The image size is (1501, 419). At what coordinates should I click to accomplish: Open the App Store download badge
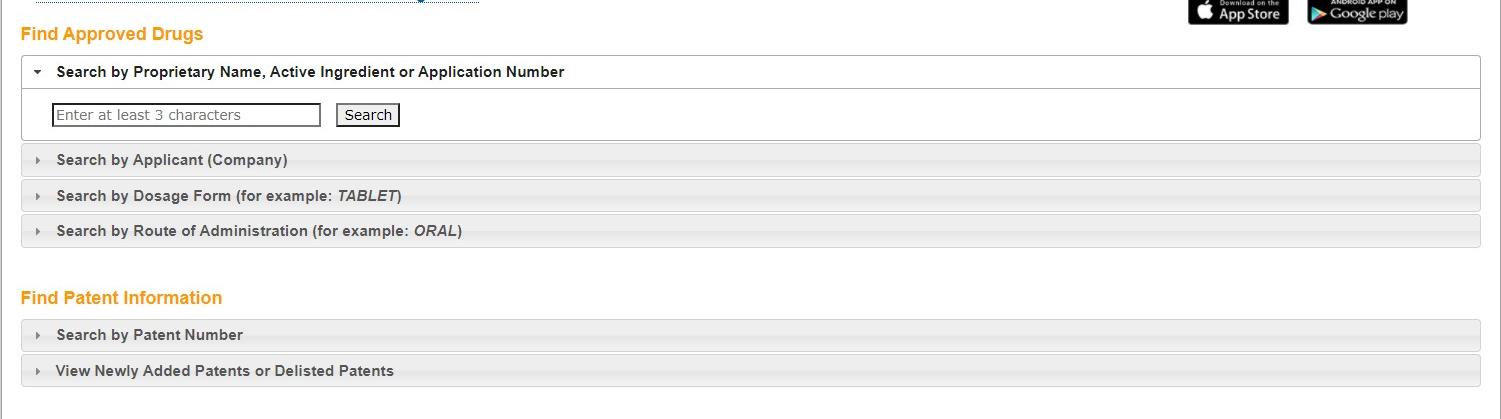pos(1238,11)
